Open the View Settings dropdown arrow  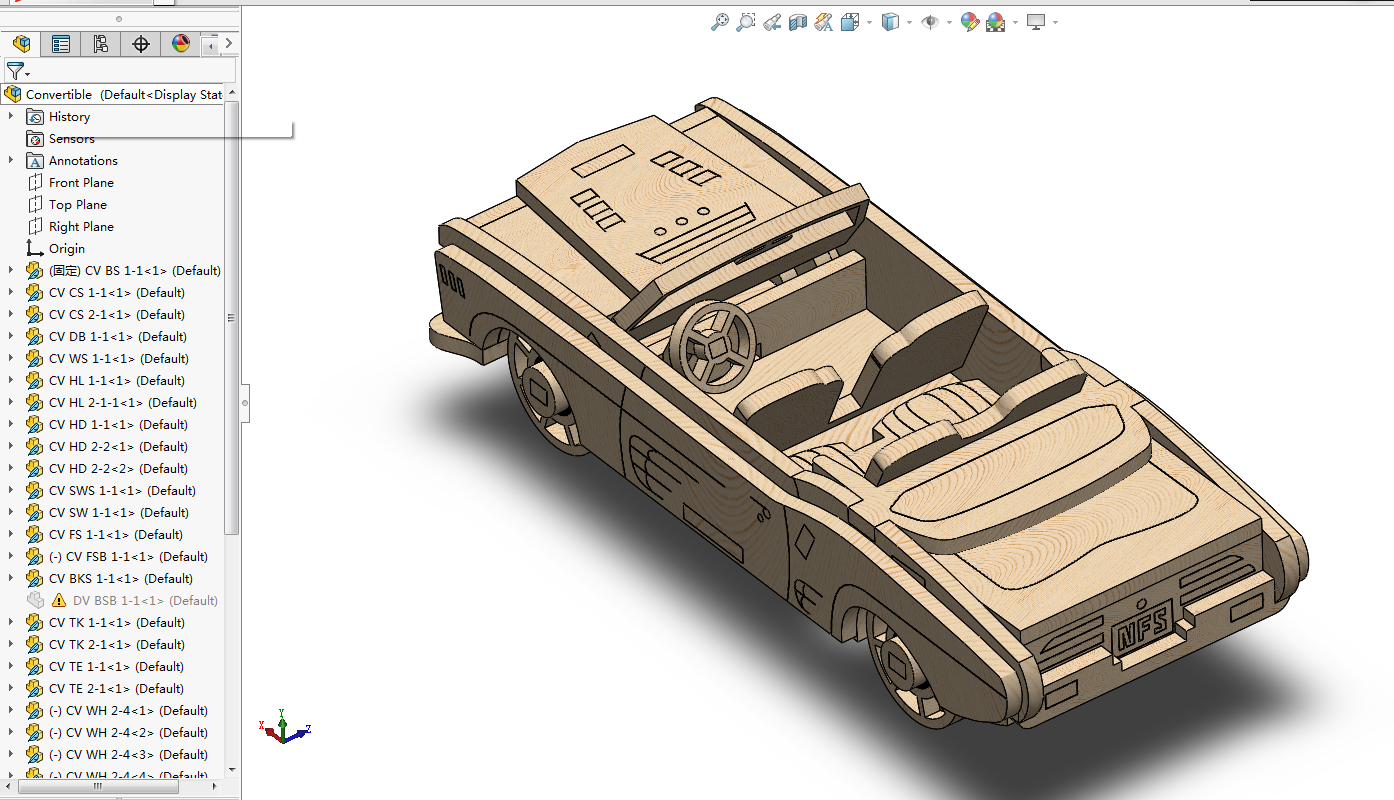1055,22
